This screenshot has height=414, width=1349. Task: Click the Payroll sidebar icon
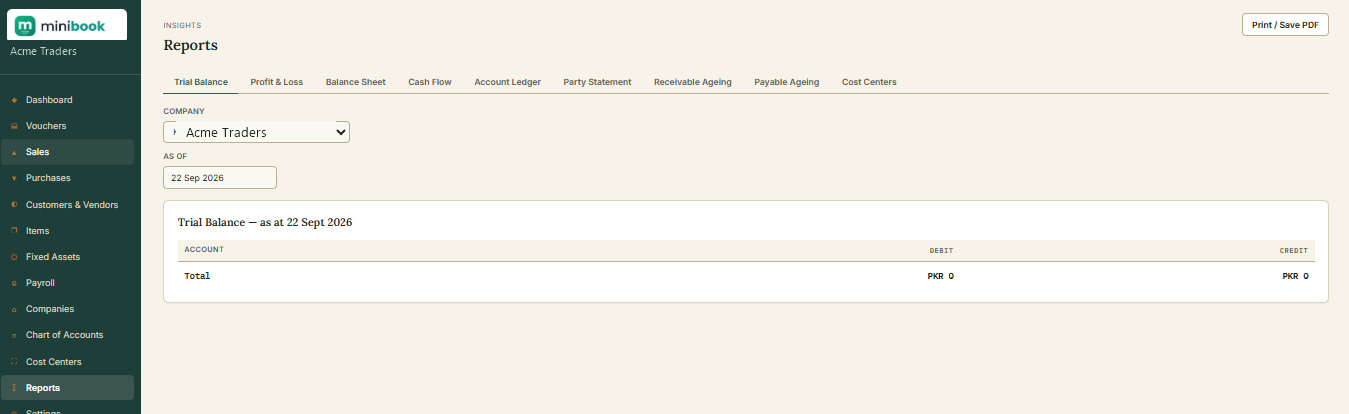point(14,283)
